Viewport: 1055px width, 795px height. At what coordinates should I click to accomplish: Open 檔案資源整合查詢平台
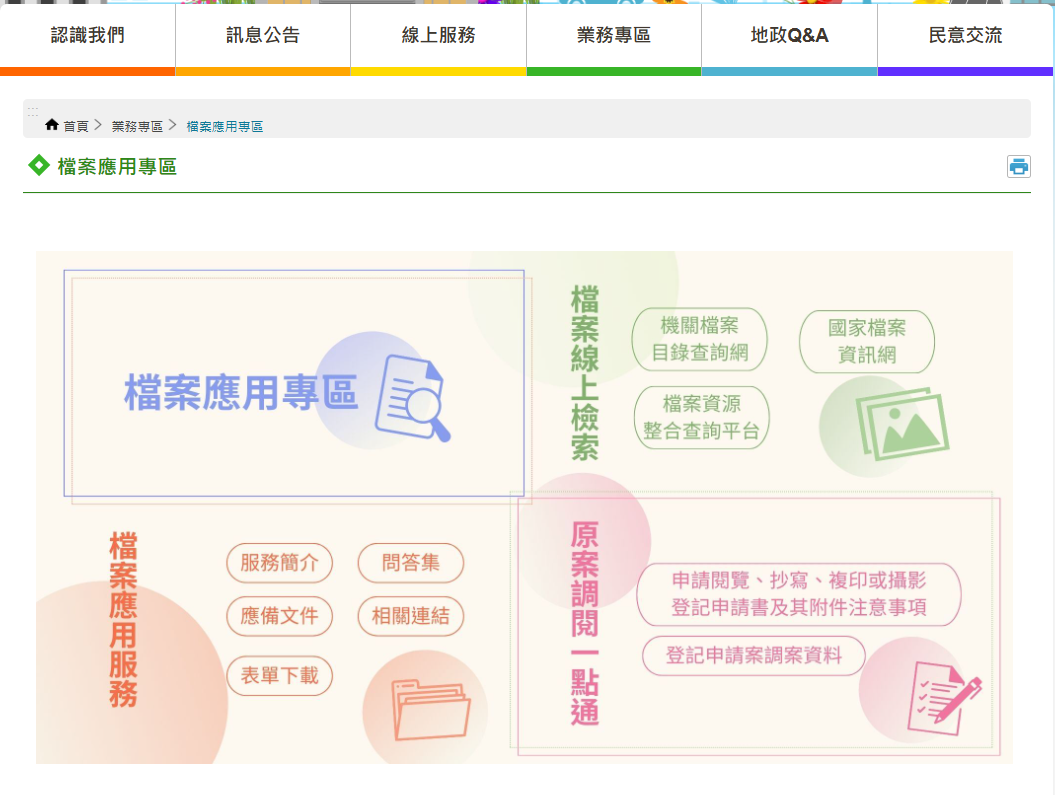(x=702, y=417)
